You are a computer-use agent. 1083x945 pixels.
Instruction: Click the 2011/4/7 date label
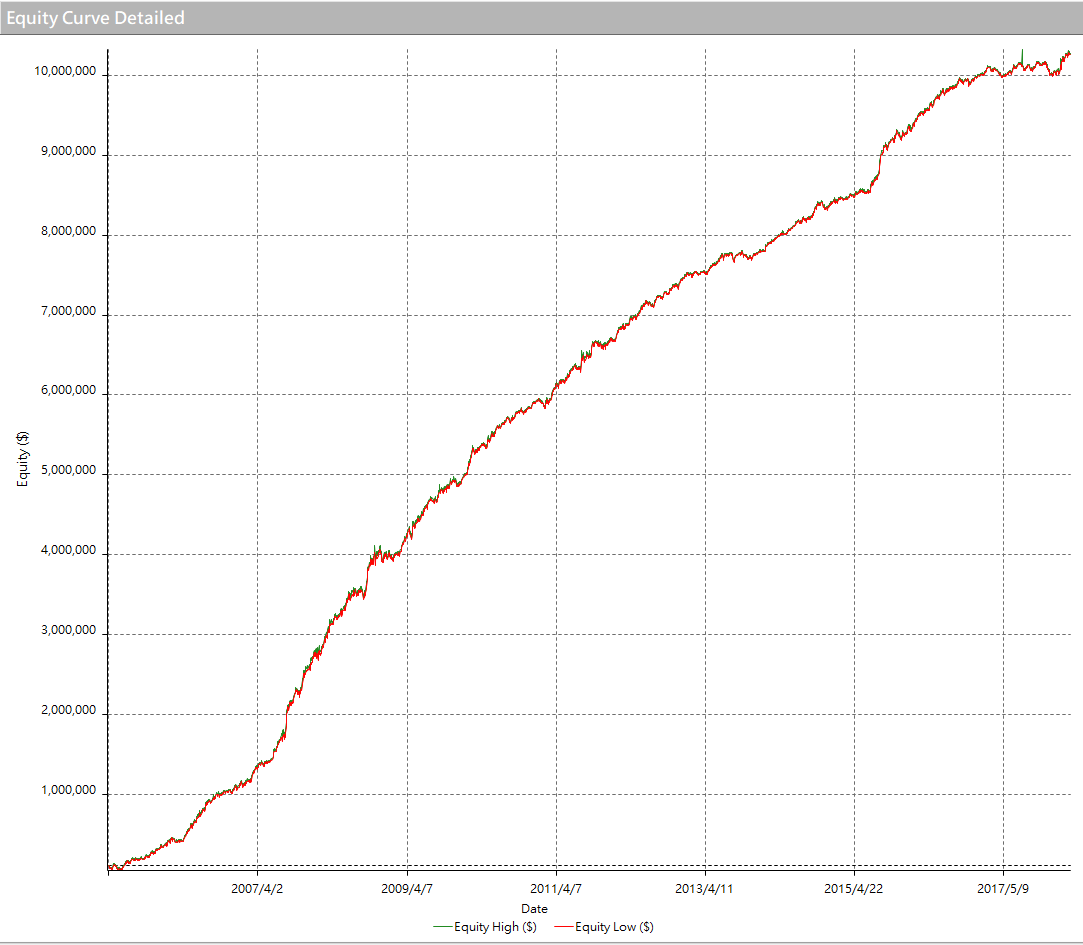(556, 889)
